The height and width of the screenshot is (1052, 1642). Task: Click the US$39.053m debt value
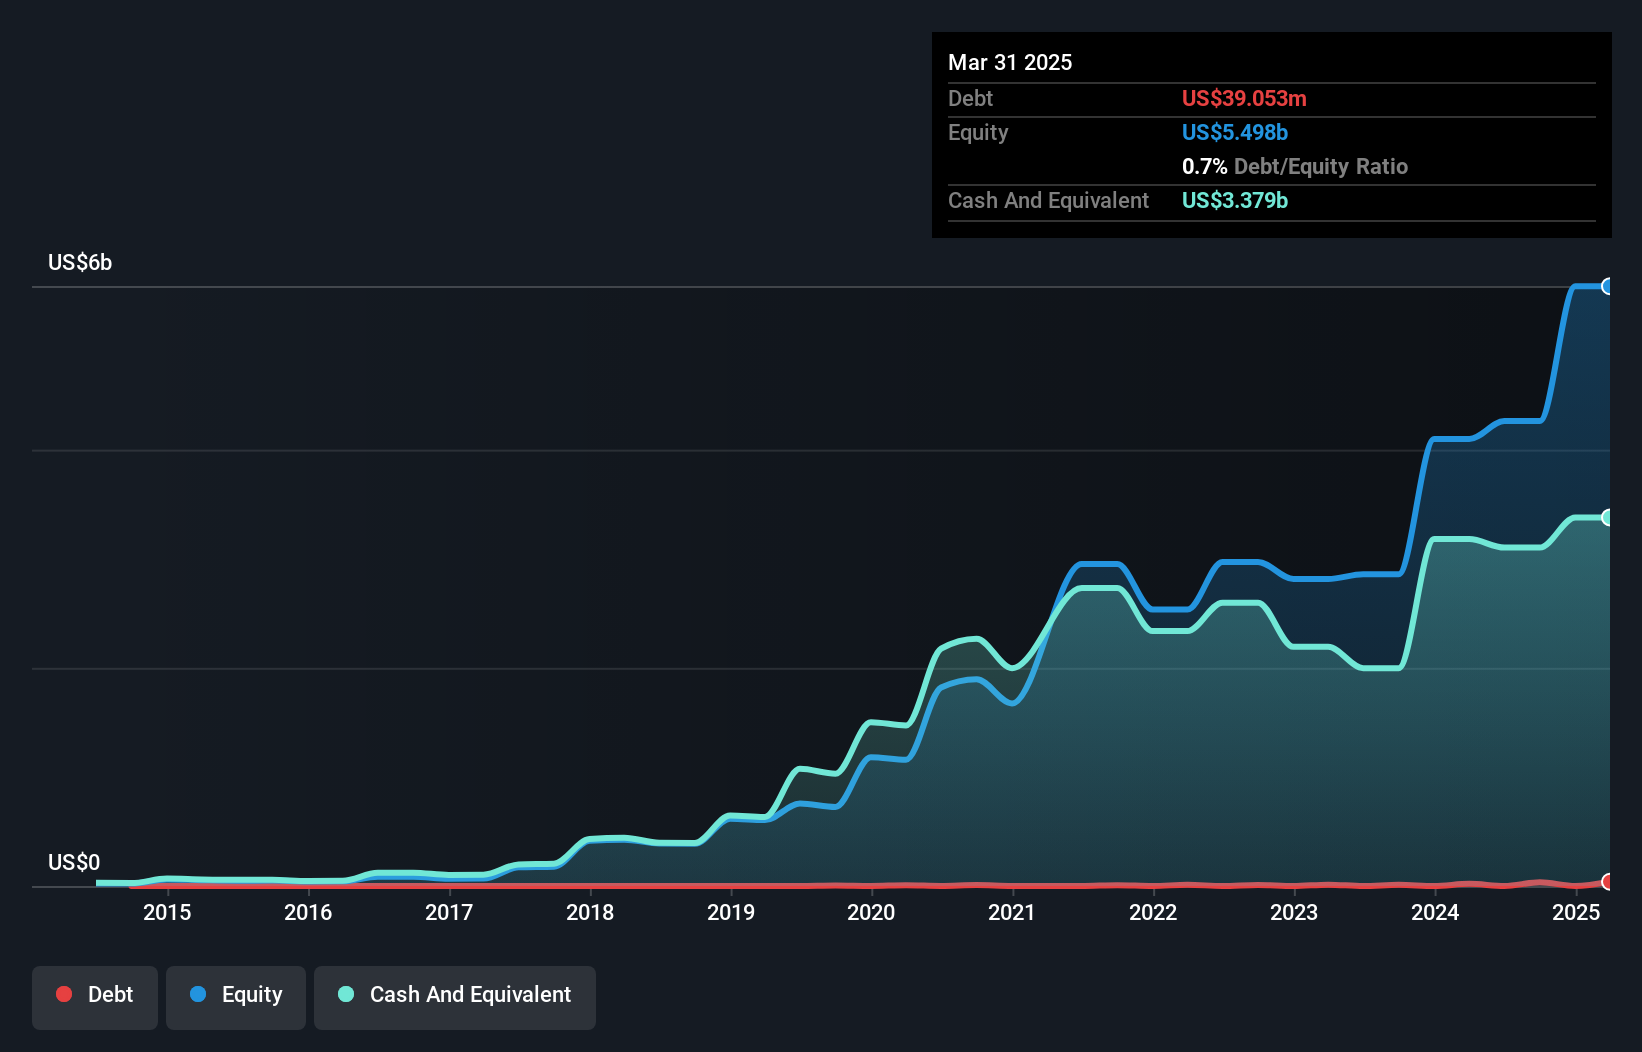(x=1244, y=98)
